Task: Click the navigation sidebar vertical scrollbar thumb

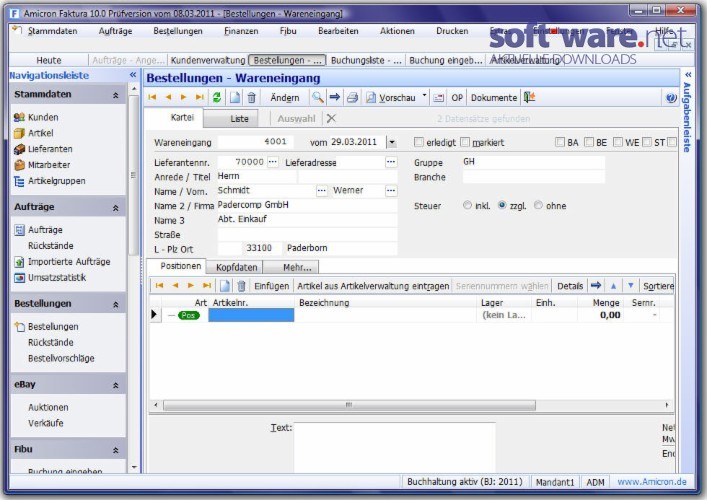Action: tap(133, 175)
